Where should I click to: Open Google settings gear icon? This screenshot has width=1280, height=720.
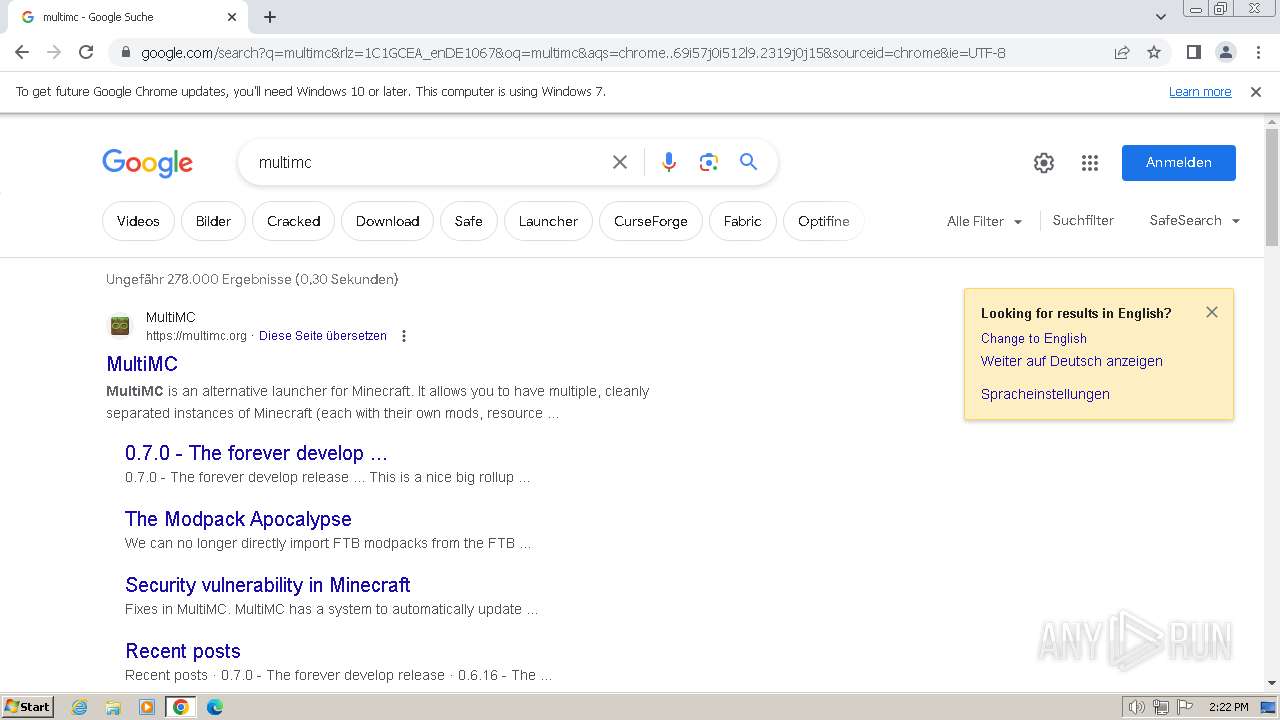1044,163
